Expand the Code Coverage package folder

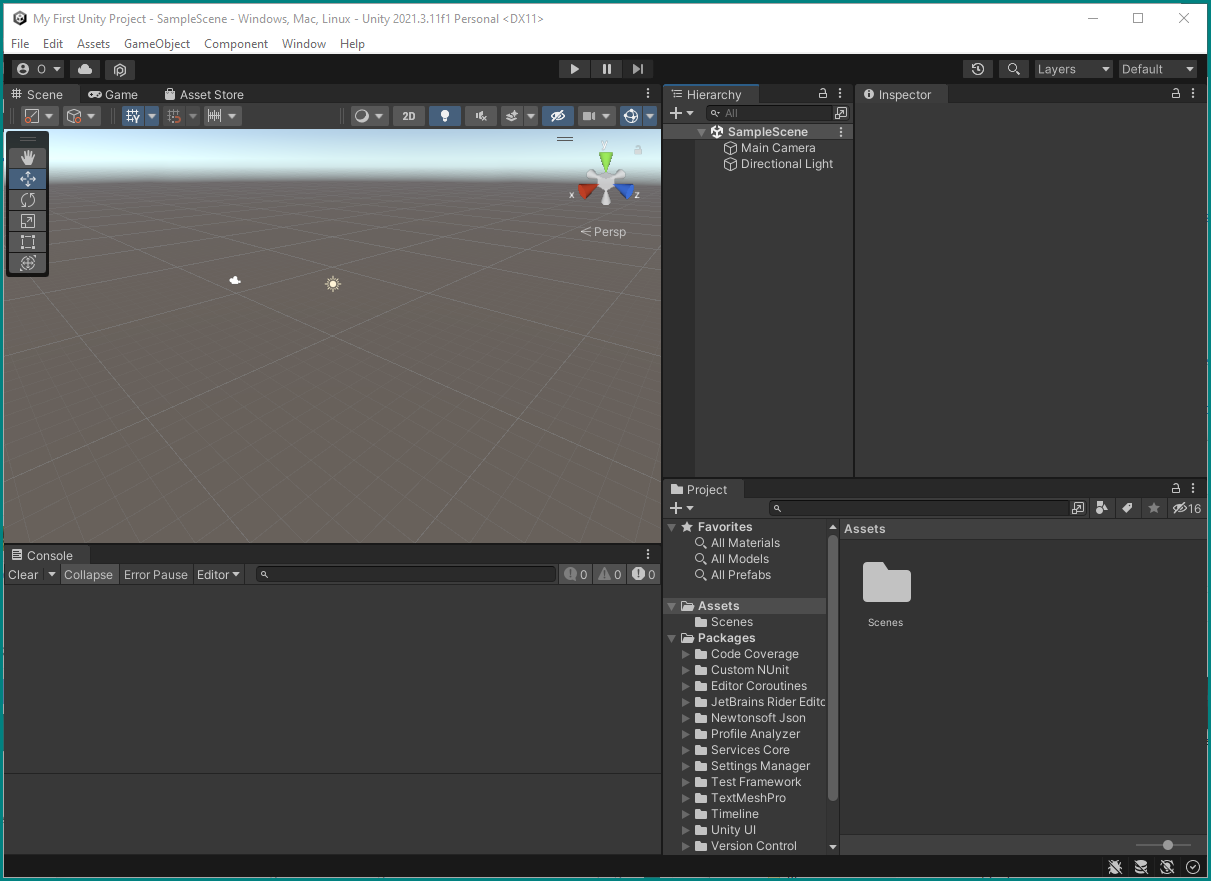(686, 654)
